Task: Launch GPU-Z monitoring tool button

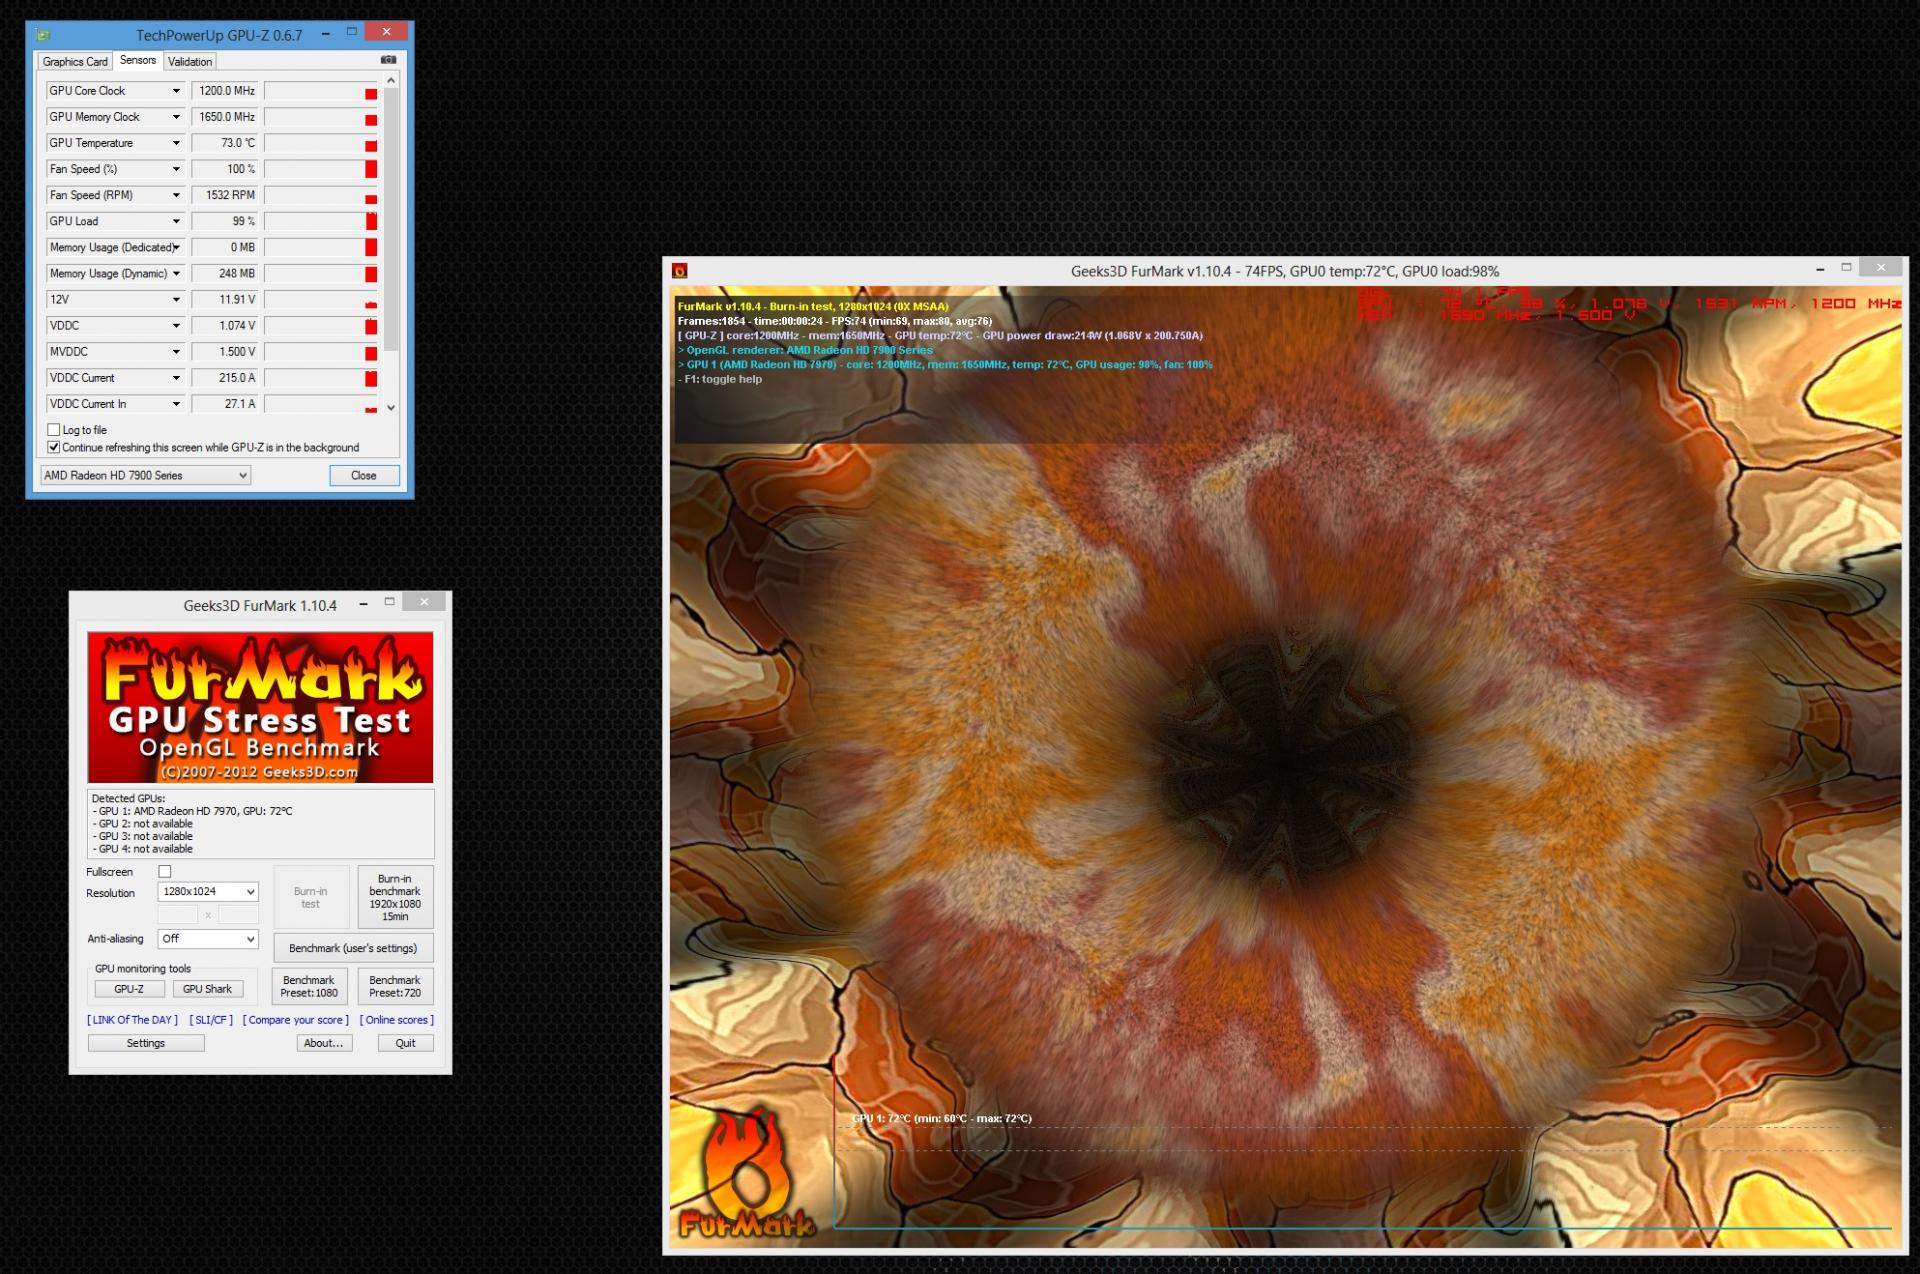Action: tap(129, 990)
